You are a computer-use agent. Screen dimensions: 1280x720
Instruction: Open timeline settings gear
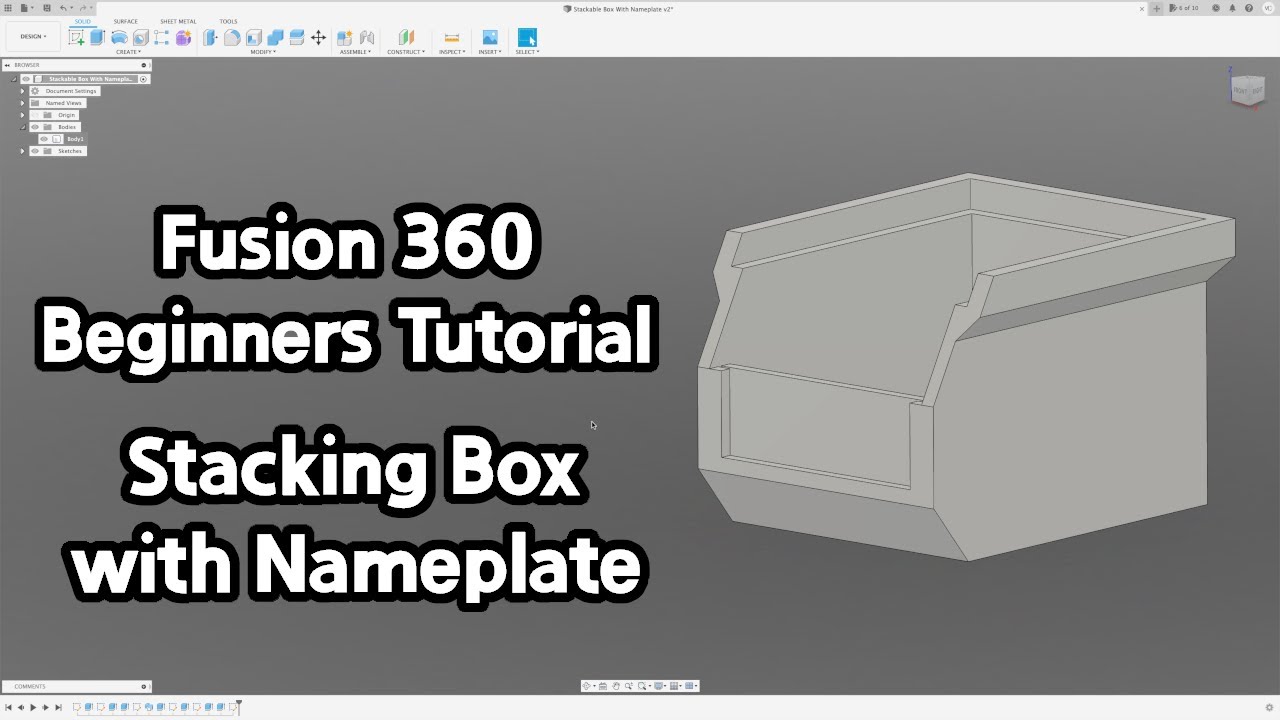click(x=1269, y=708)
